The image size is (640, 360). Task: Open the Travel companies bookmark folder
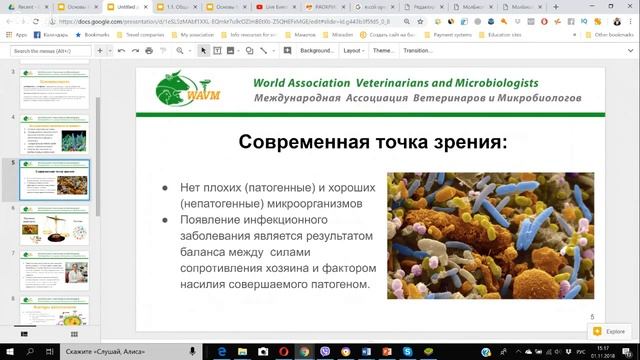pos(141,35)
